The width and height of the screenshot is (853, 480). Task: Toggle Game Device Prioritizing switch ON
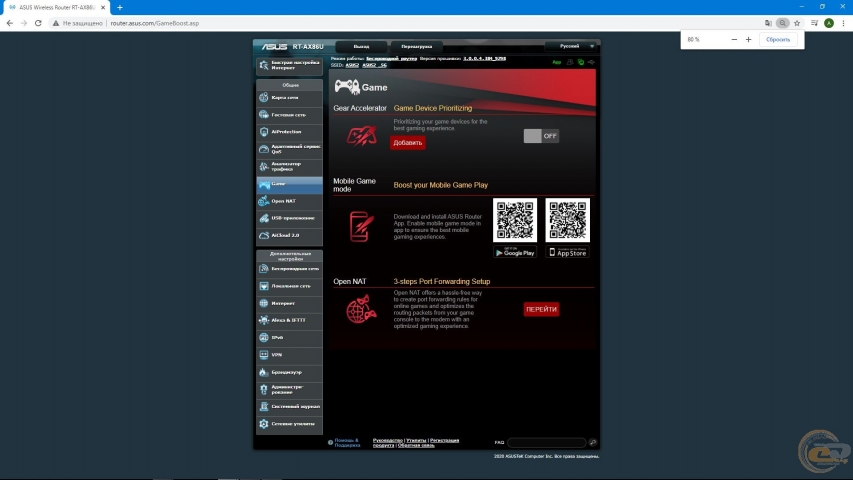[x=541, y=136]
